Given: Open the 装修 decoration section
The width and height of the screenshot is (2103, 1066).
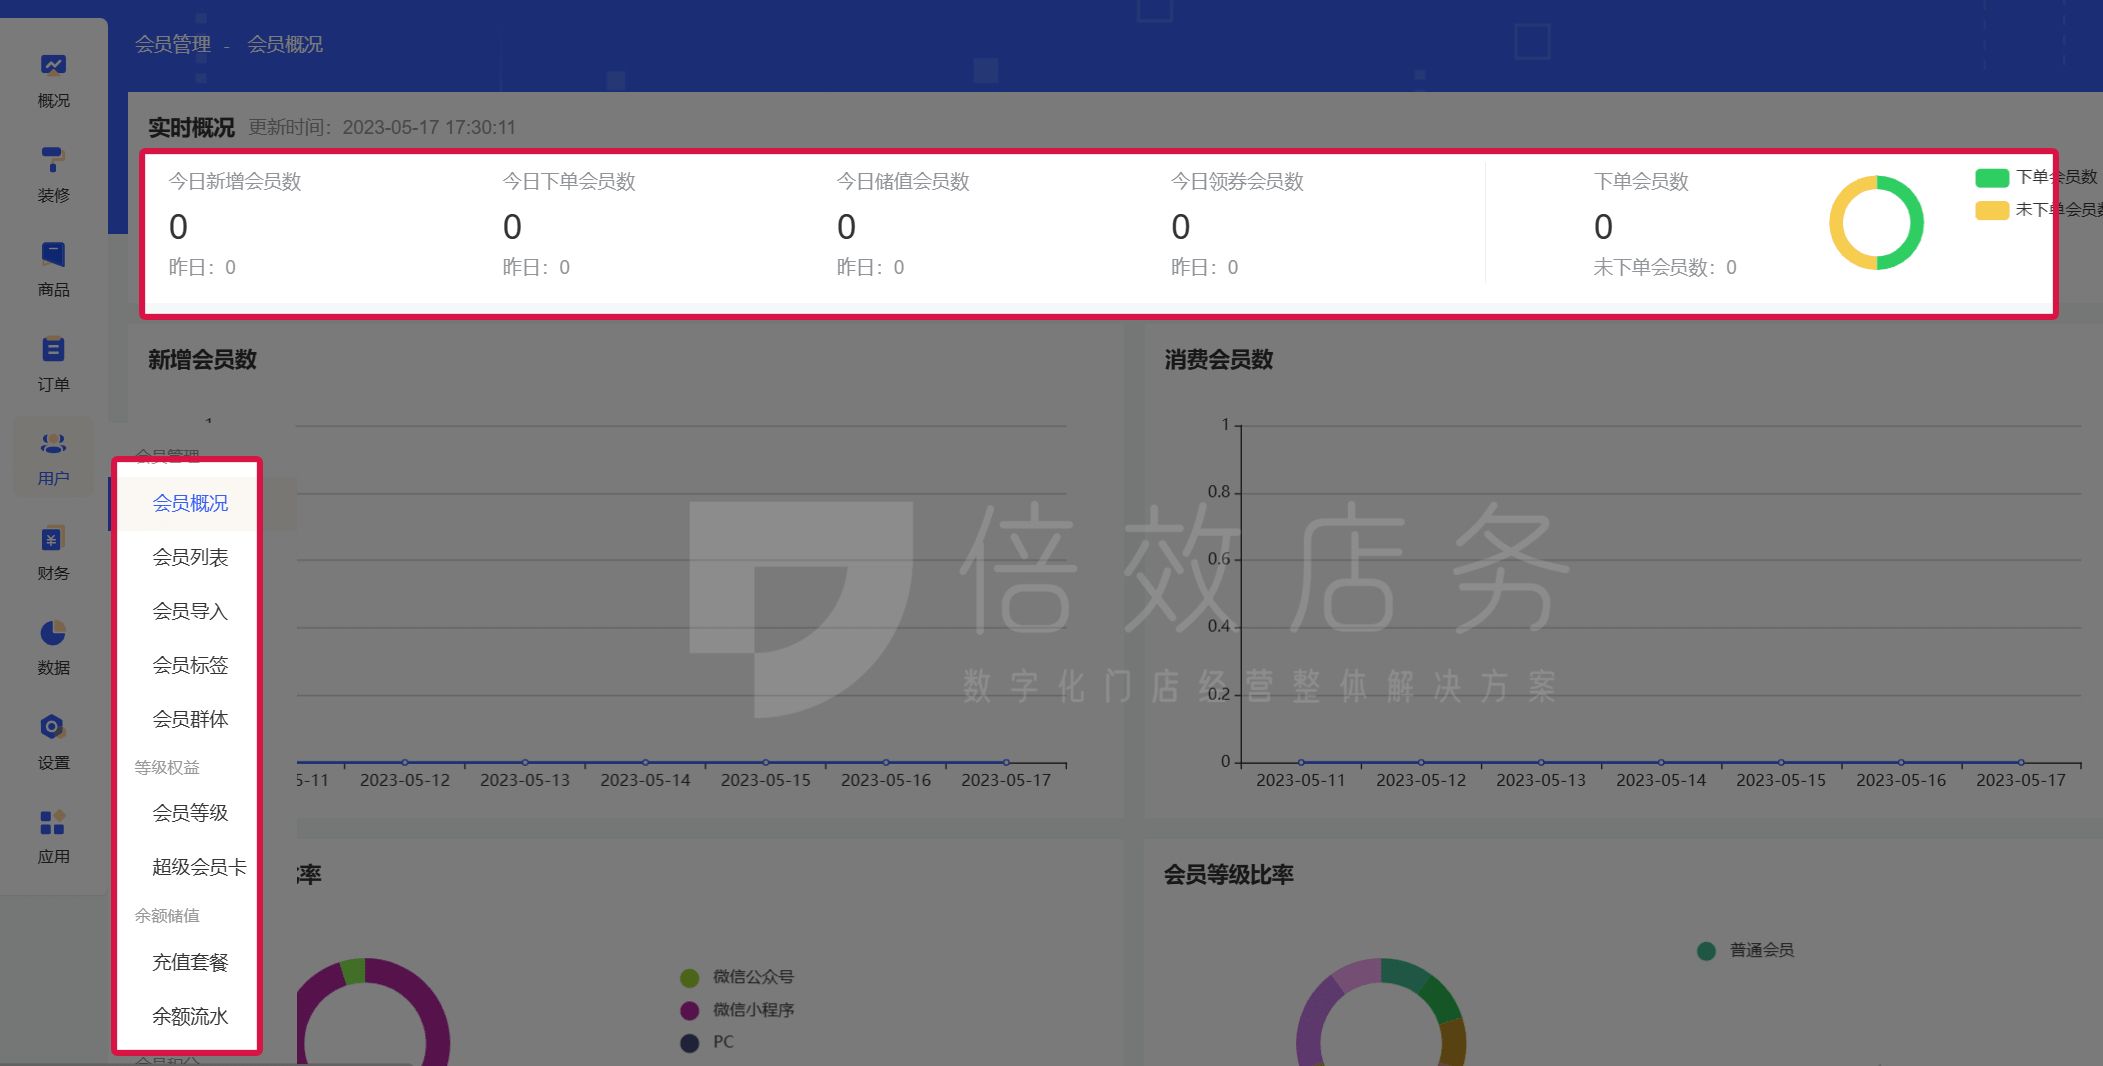Looking at the screenshot, I should pyautogui.click(x=52, y=175).
